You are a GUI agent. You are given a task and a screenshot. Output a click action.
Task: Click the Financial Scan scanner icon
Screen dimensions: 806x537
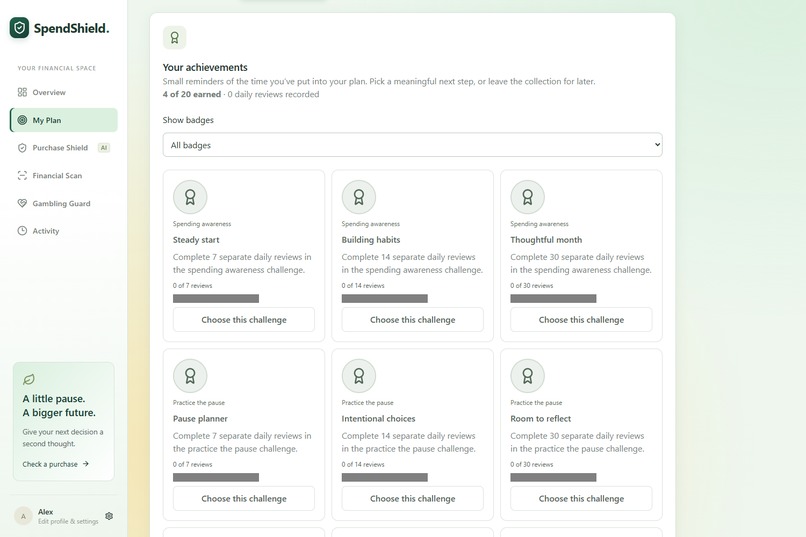pyautogui.click(x=22, y=176)
